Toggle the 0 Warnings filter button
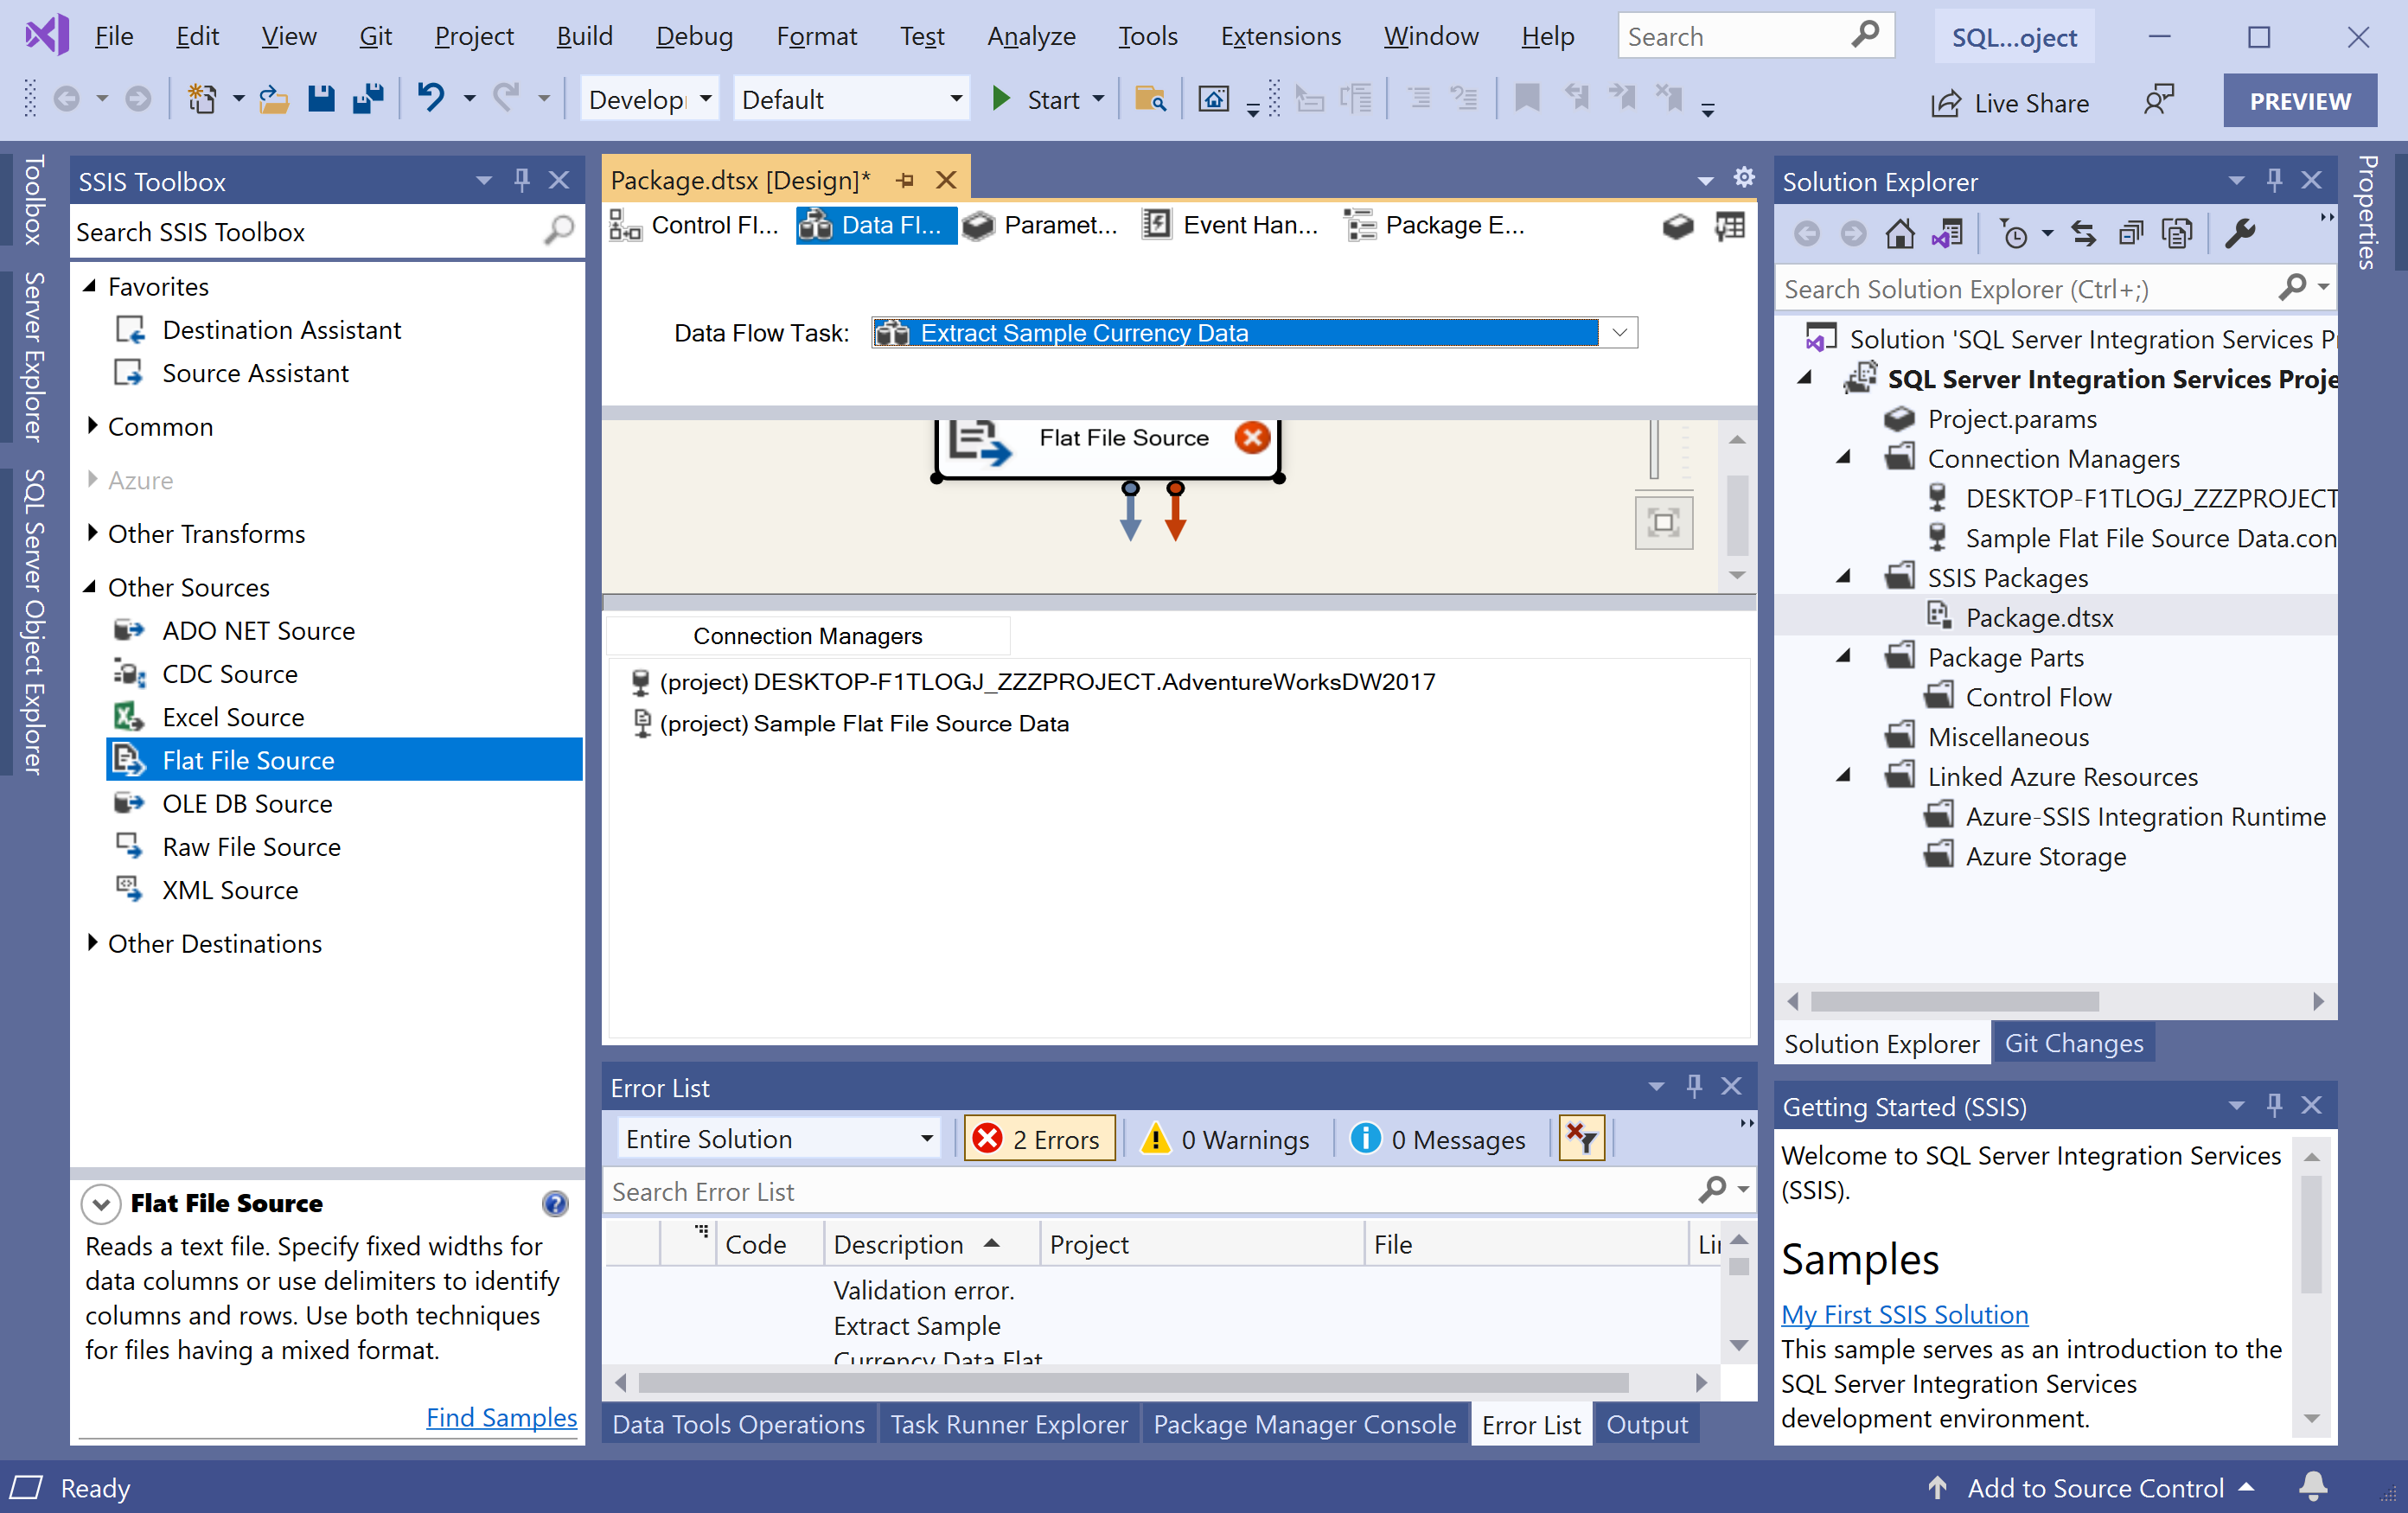This screenshot has width=2408, height=1513. point(1227,1139)
